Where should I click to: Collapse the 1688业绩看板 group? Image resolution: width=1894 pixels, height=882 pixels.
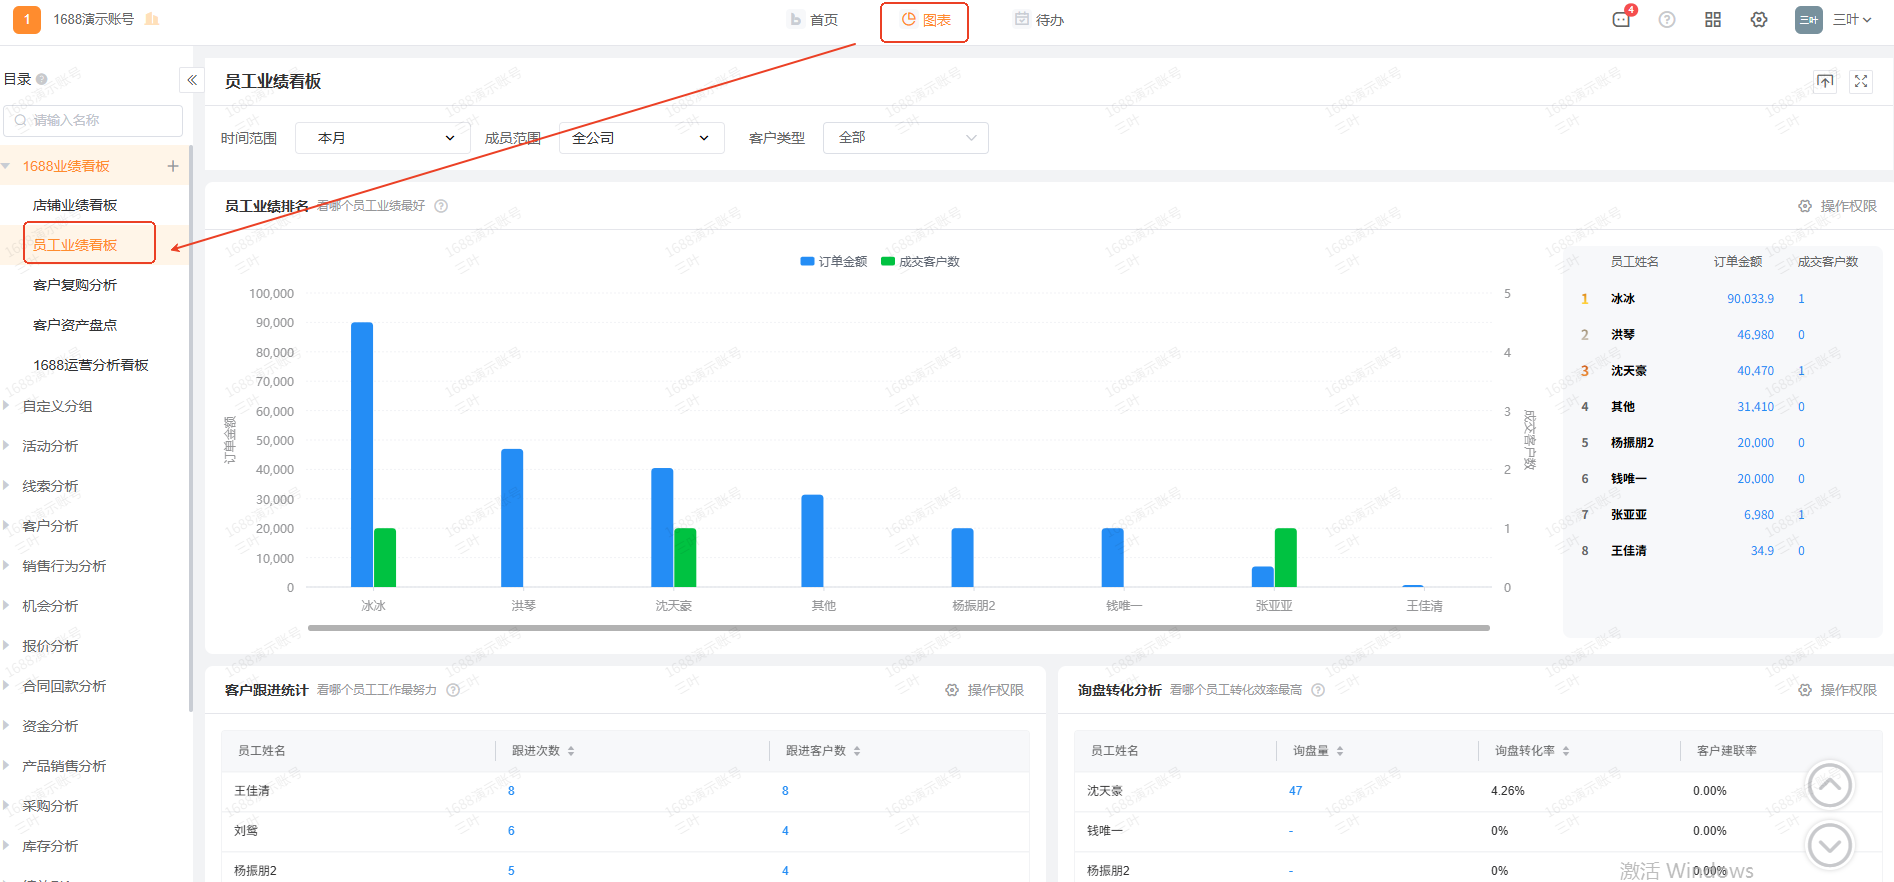coord(6,166)
